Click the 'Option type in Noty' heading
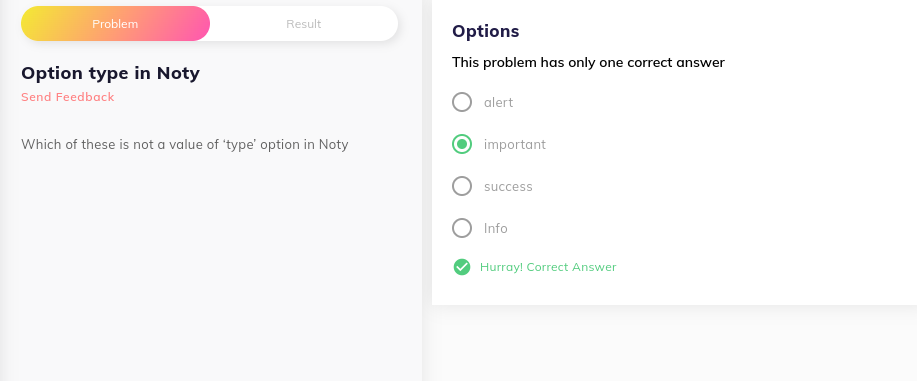This screenshot has height=381, width=917. 111,73
